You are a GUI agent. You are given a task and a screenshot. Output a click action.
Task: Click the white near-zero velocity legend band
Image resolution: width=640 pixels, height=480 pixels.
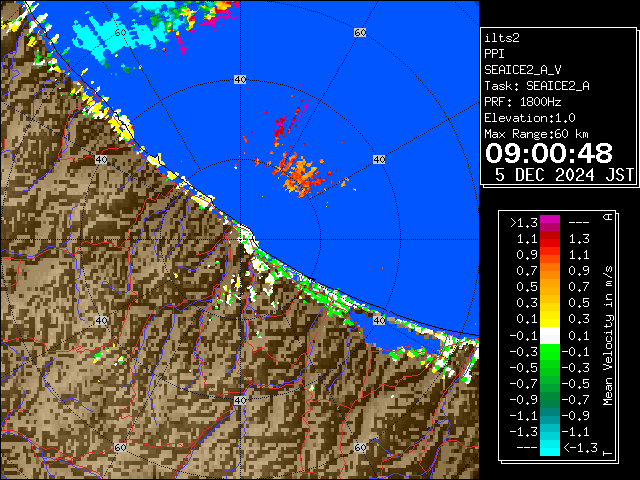click(x=550, y=336)
